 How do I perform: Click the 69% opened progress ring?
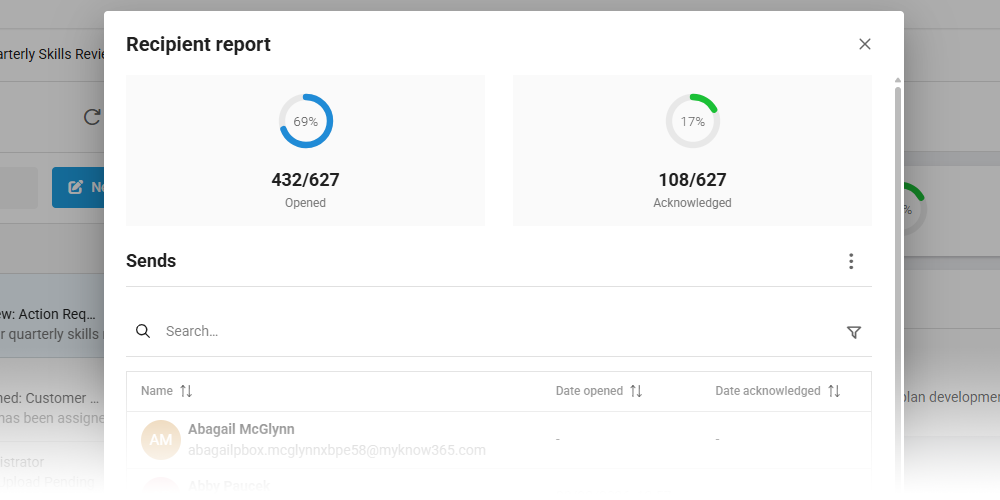(305, 121)
